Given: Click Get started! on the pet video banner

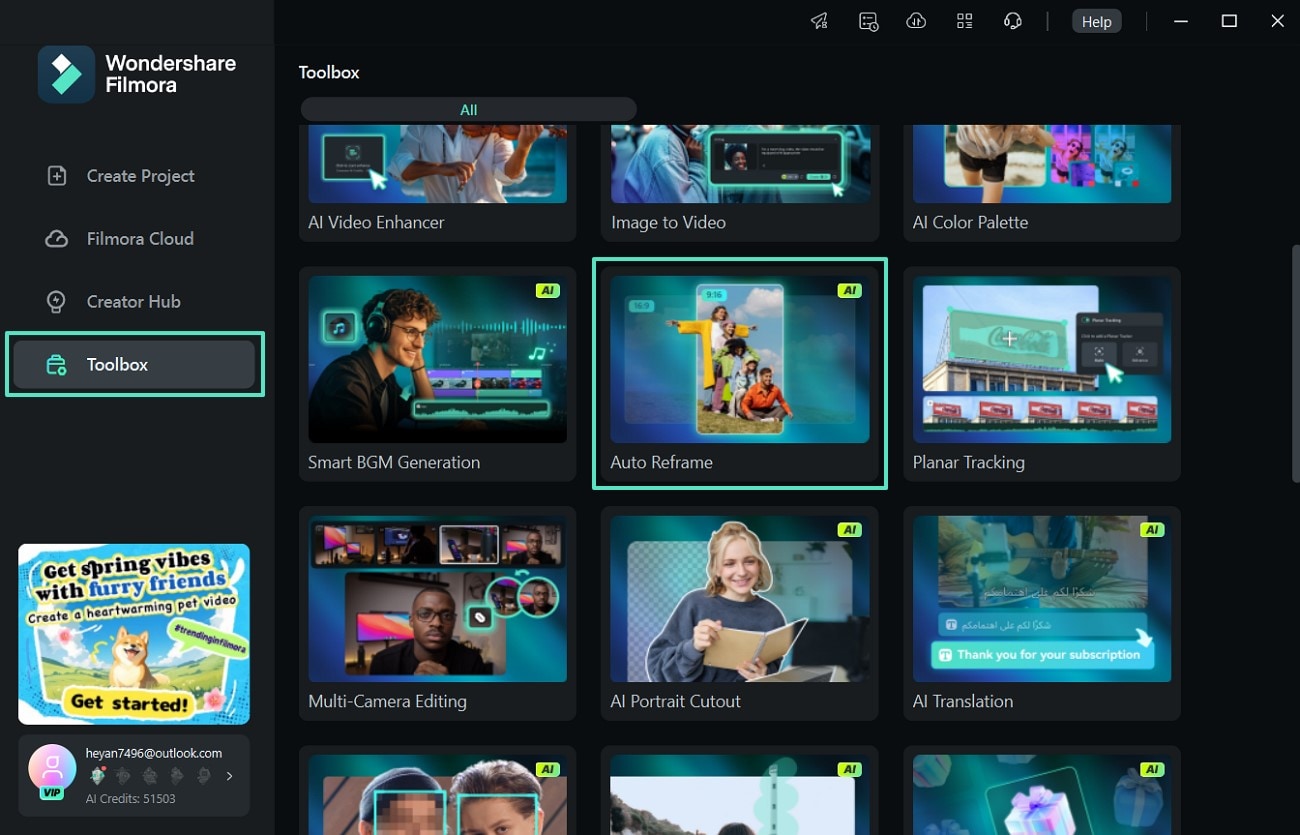Looking at the screenshot, I should 129,701.
